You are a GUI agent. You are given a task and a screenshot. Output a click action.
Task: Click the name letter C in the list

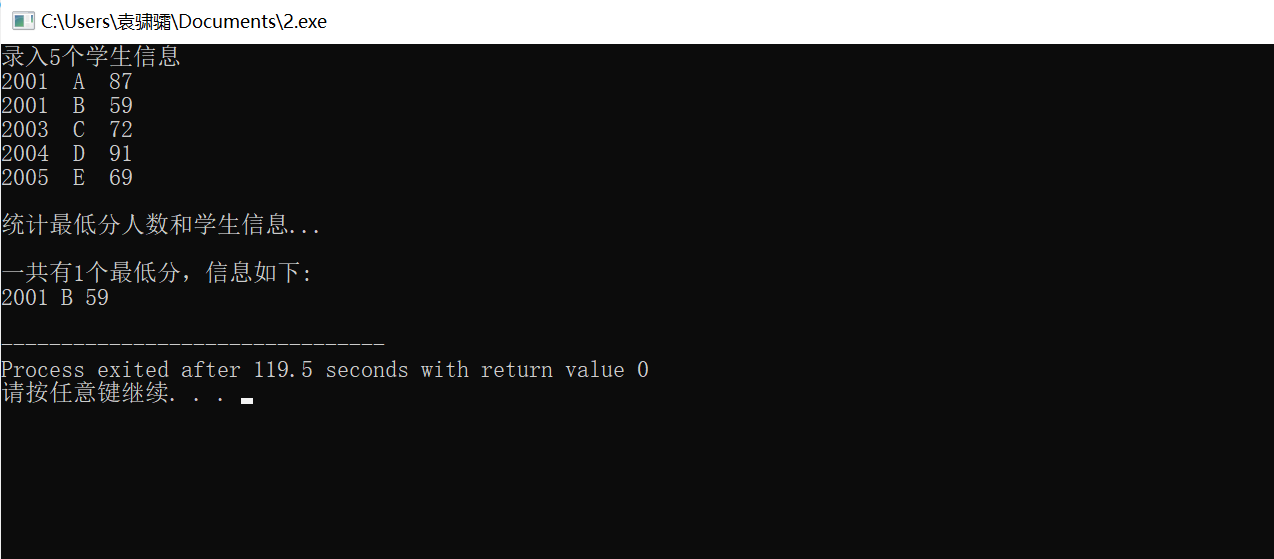pyautogui.click(x=79, y=130)
